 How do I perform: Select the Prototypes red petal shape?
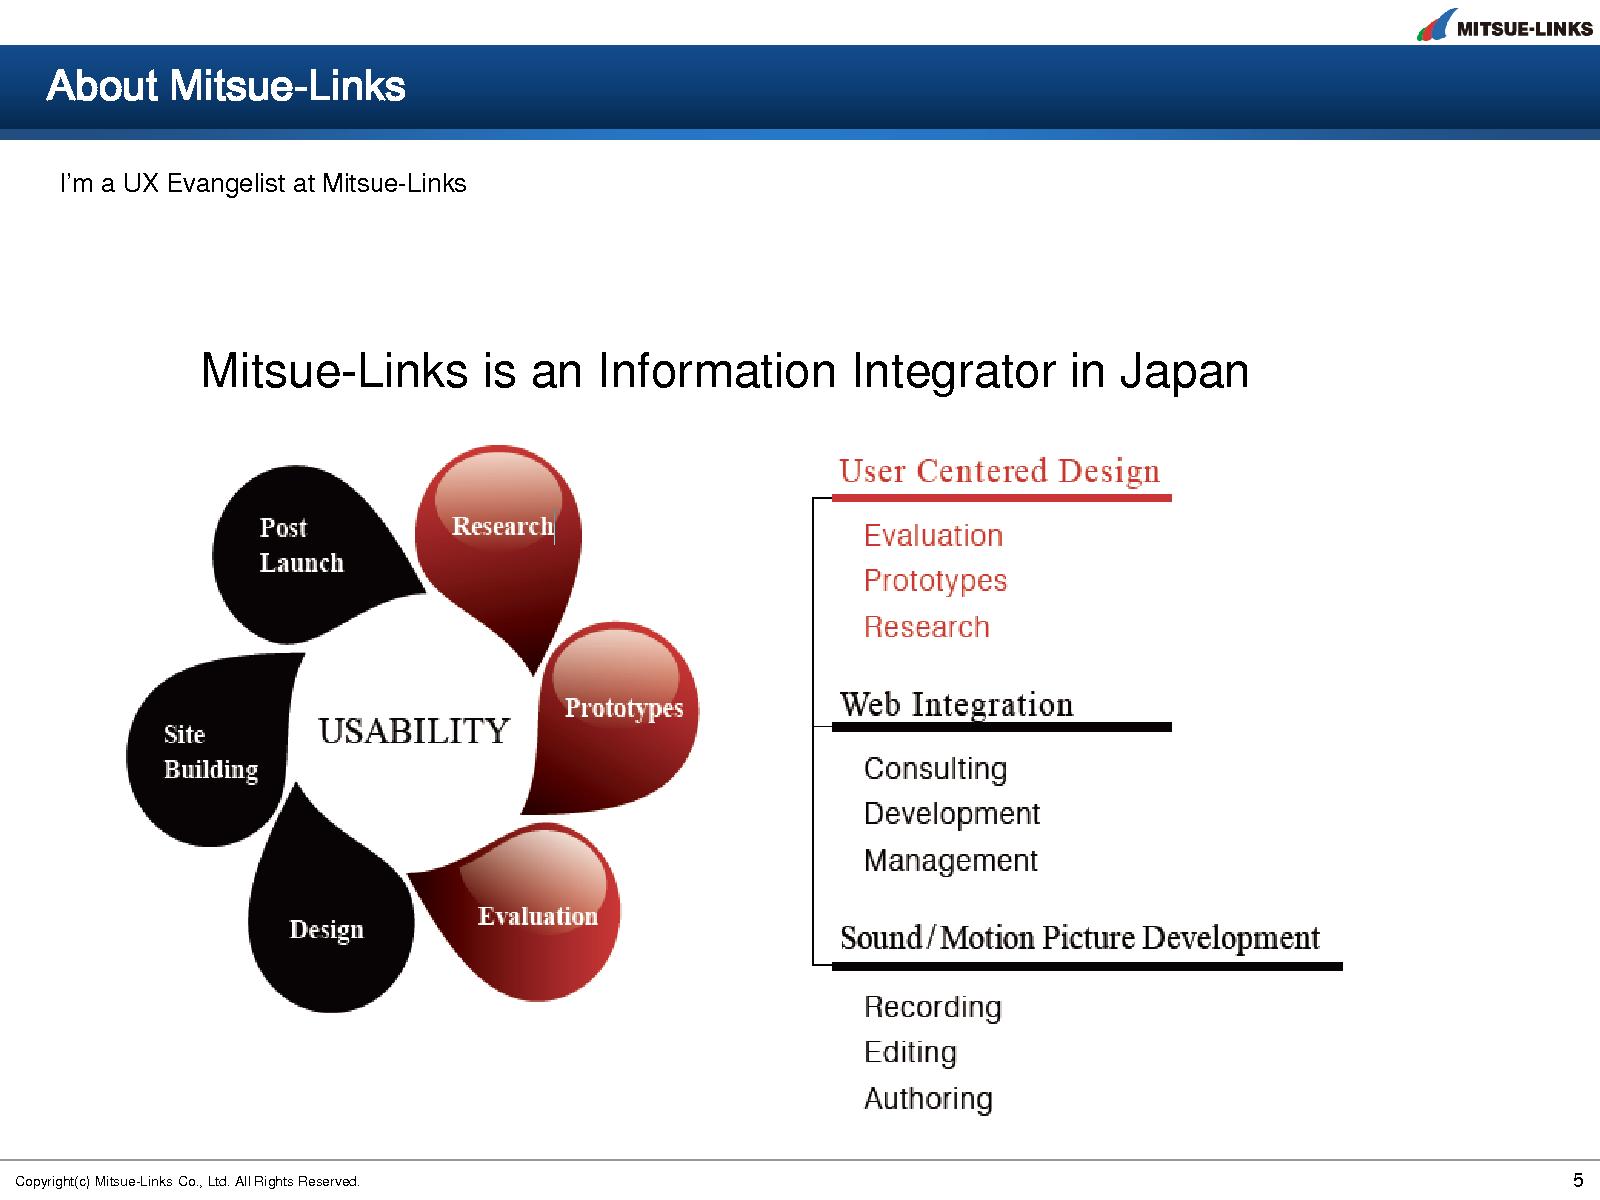[x=611, y=719]
